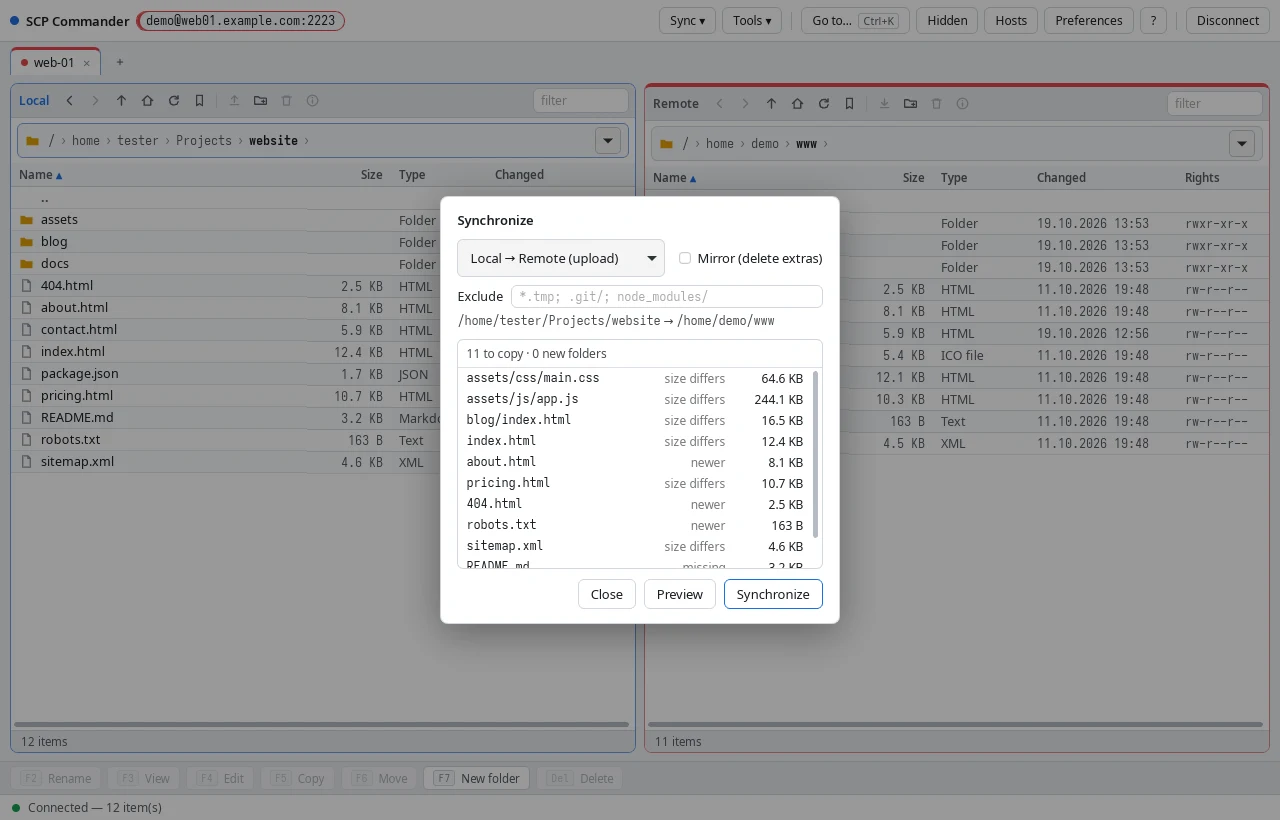
Task: Close the Synchronize dialog
Action: coord(607,594)
